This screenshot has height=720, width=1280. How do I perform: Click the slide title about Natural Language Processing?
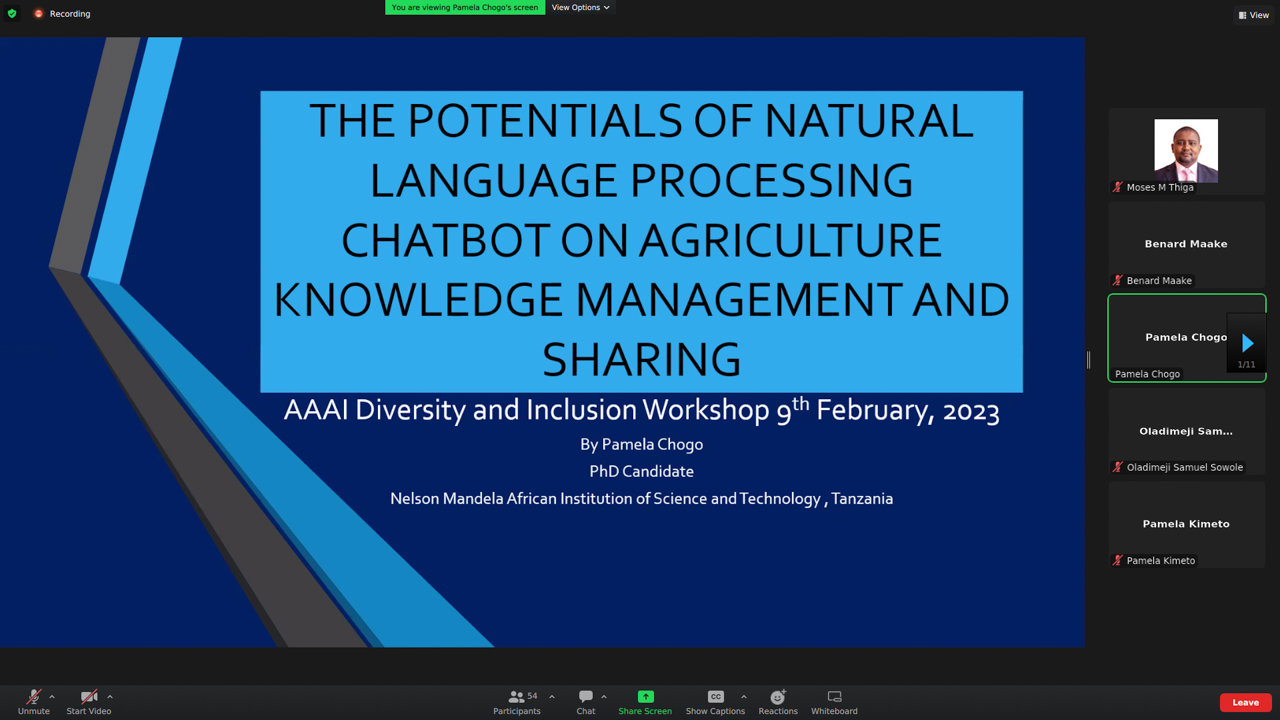[x=641, y=240]
